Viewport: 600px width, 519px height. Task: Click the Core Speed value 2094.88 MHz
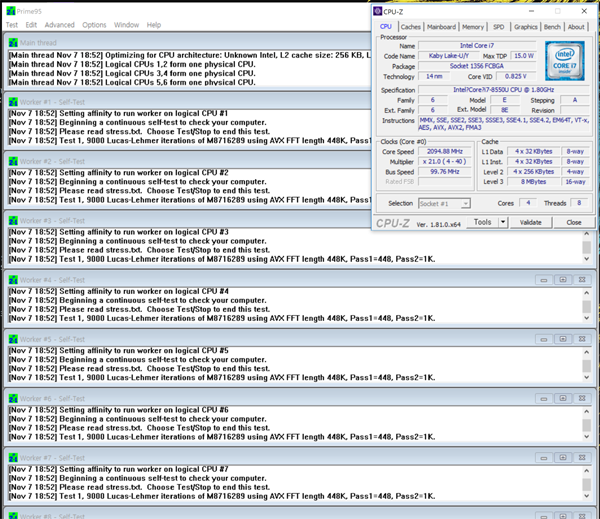(445, 152)
